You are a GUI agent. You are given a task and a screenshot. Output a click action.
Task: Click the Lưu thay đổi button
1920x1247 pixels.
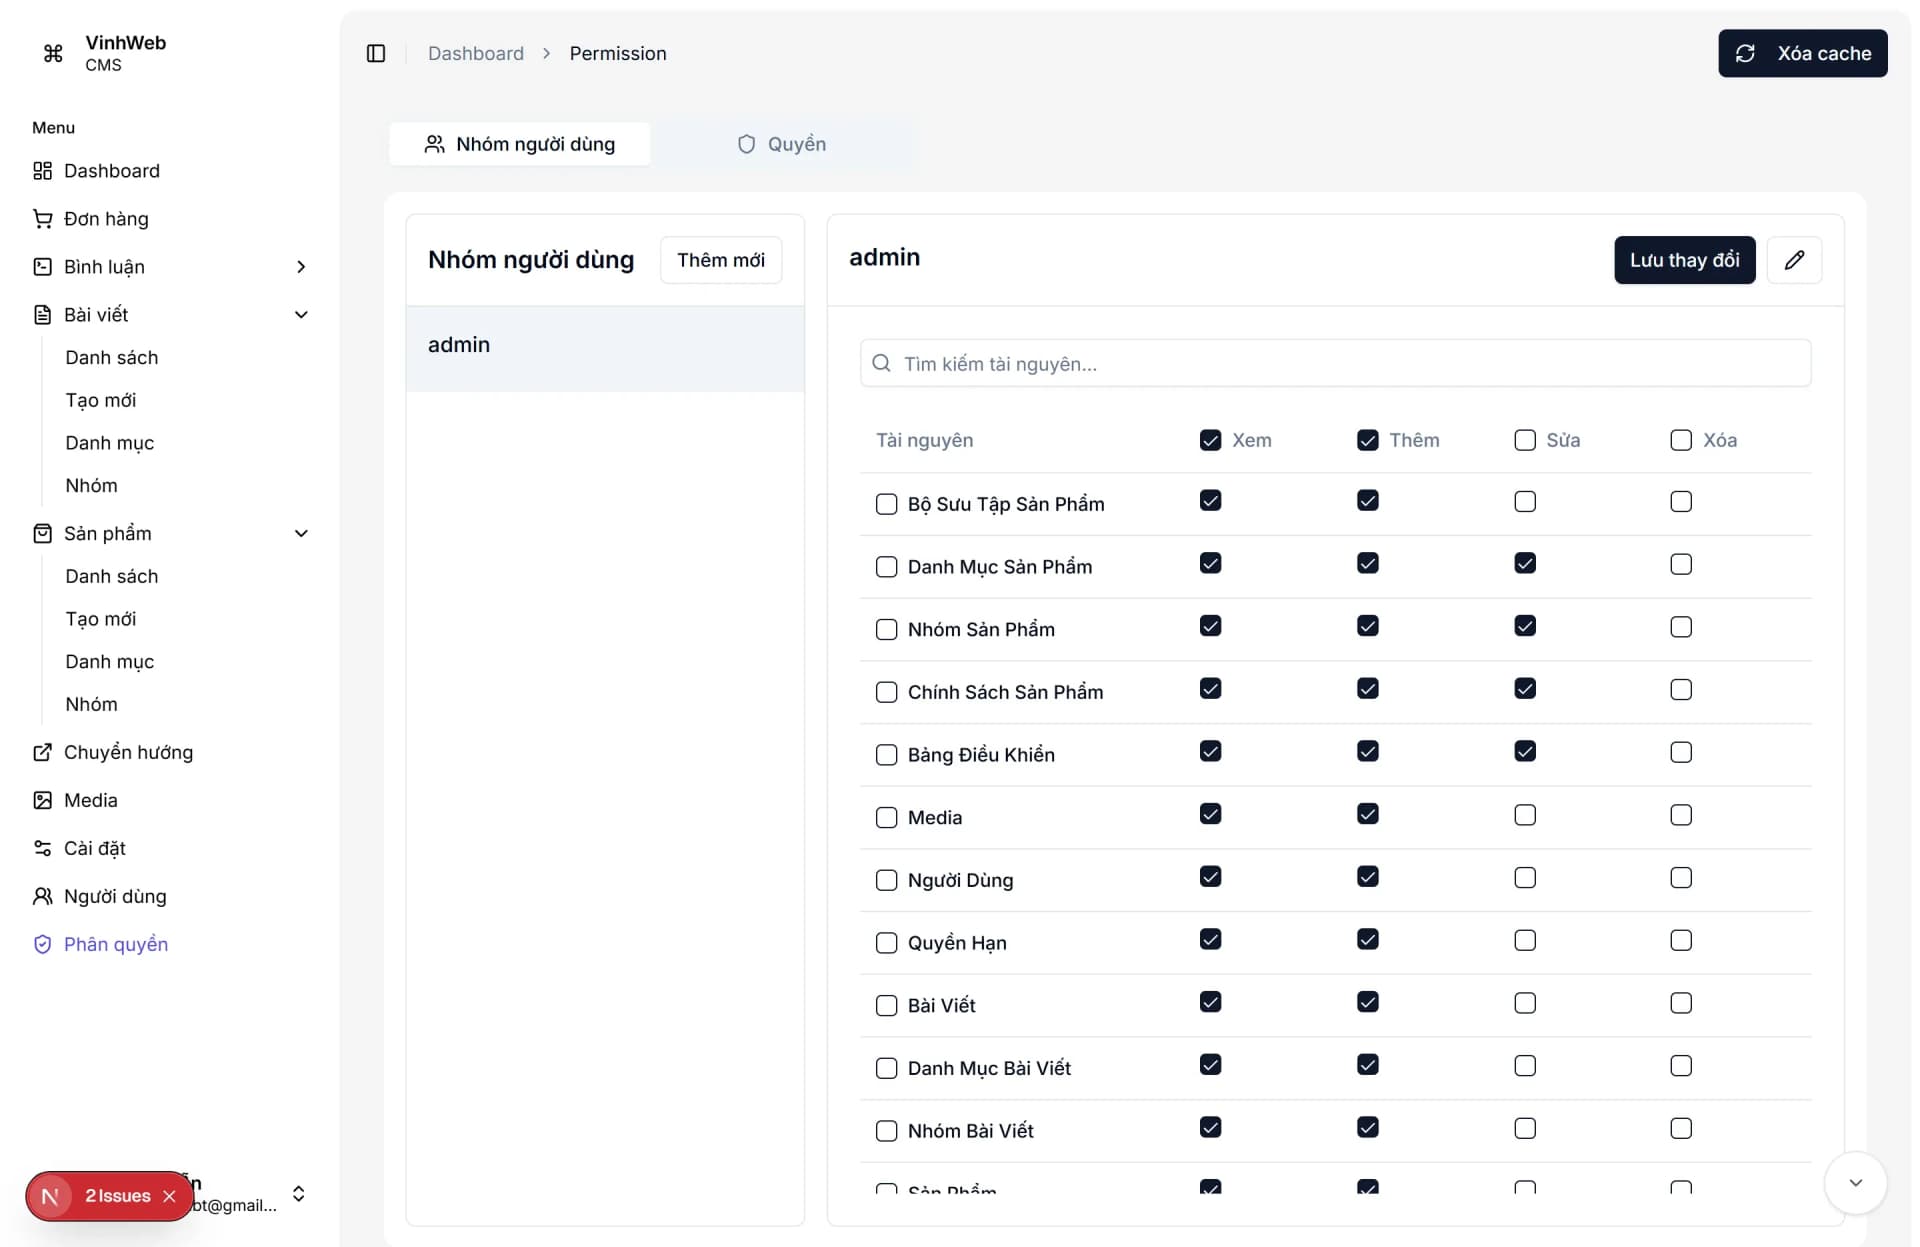coord(1684,260)
